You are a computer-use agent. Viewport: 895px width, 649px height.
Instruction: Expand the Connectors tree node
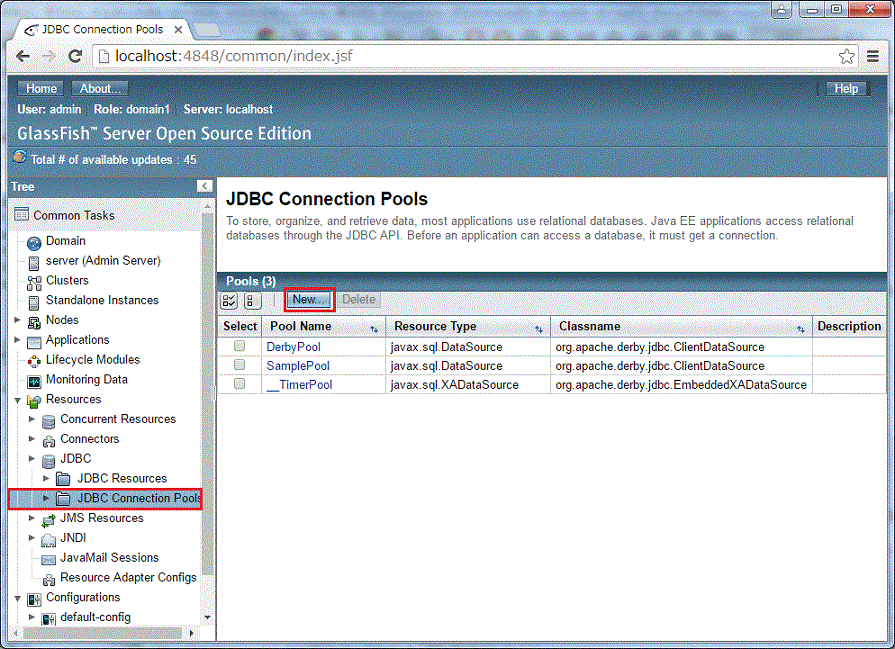[x=32, y=439]
